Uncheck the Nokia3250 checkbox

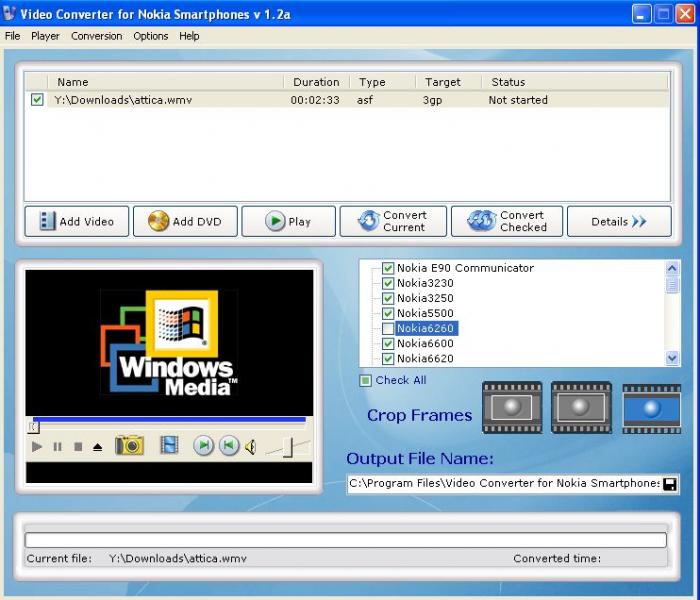tap(388, 298)
